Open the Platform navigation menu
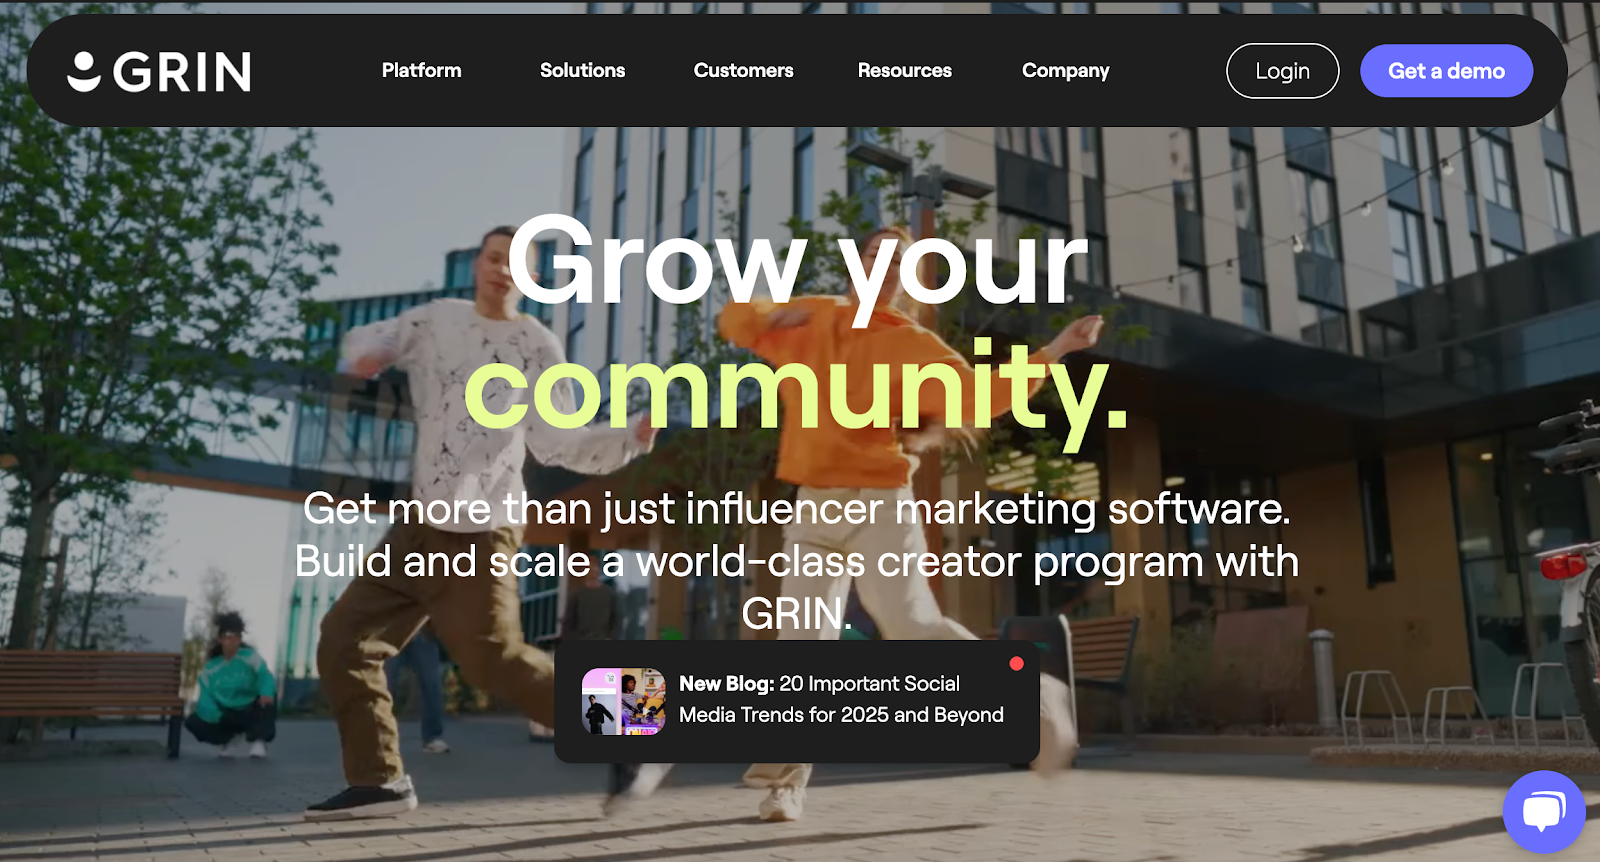Image resolution: width=1600 pixels, height=862 pixels. pyautogui.click(x=421, y=70)
